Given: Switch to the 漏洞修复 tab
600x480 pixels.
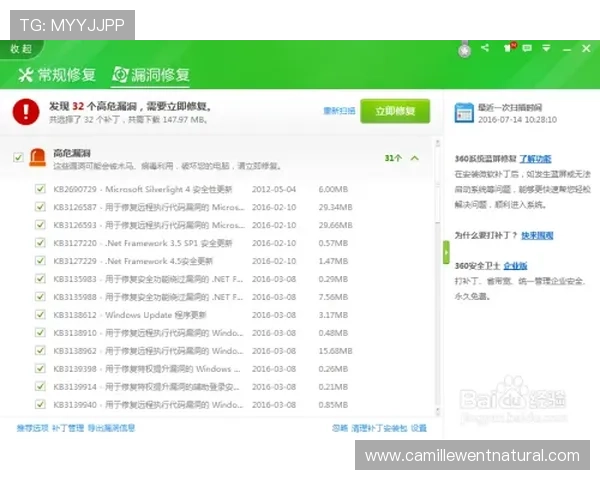Looking at the screenshot, I should (151, 75).
